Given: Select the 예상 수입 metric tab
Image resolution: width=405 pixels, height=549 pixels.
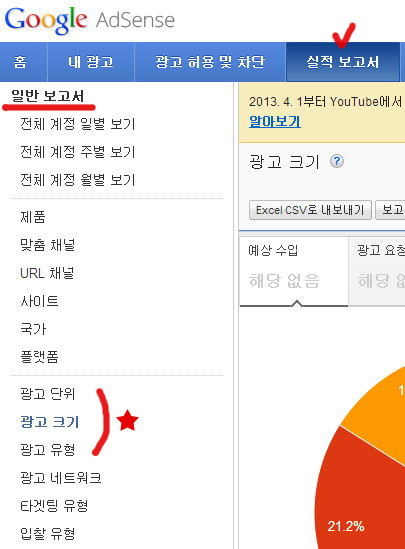Looking at the screenshot, I should point(294,271).
